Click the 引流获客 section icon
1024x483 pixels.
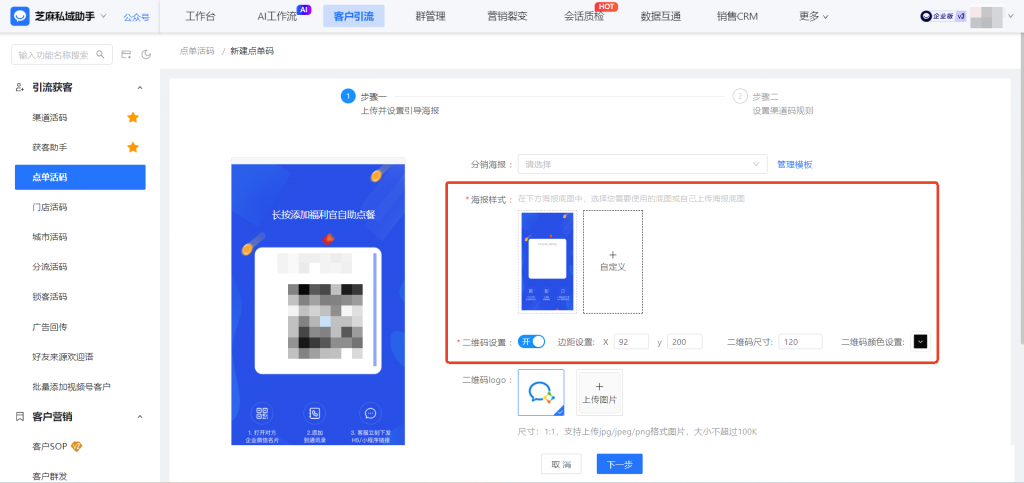(20, 87)
